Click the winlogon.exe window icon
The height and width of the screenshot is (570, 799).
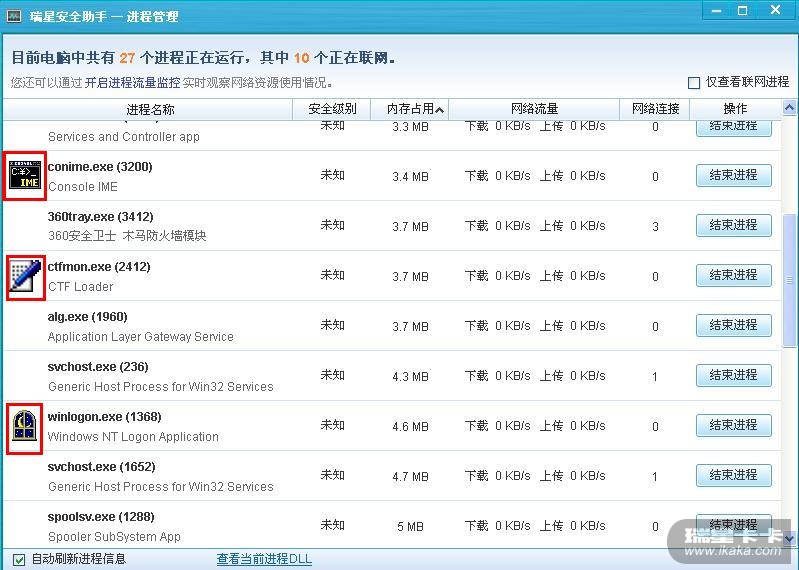click(x=24, y=426)
